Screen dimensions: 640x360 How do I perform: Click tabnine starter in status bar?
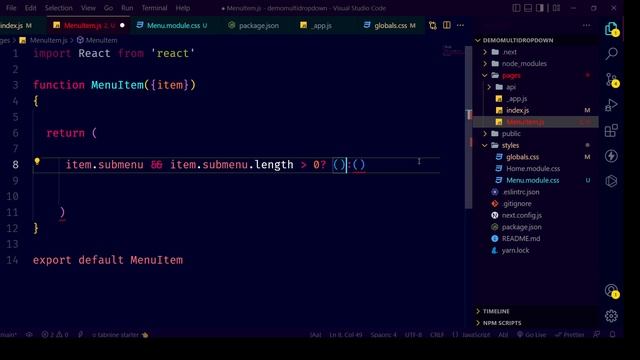pos(120,335)
